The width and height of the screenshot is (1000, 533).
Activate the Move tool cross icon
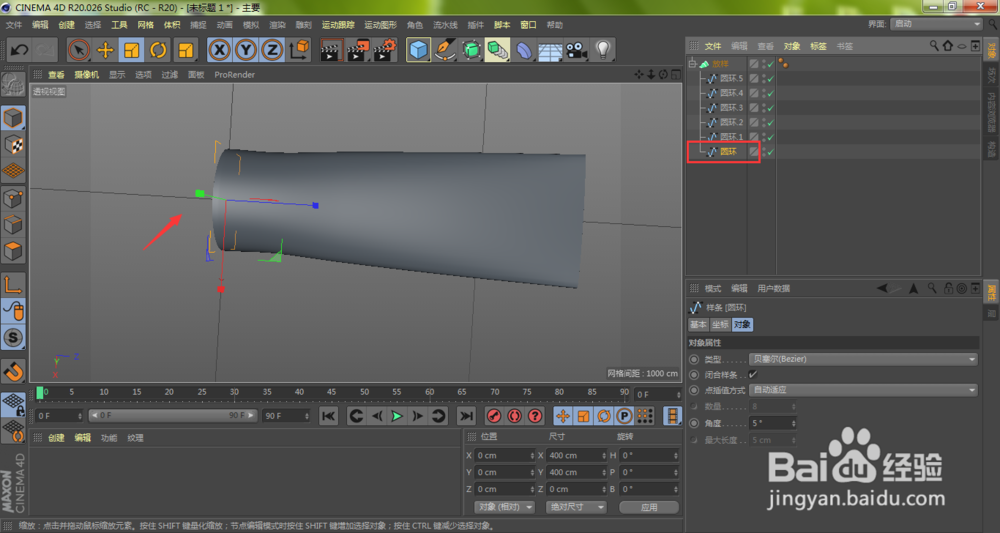coord(105,50)
